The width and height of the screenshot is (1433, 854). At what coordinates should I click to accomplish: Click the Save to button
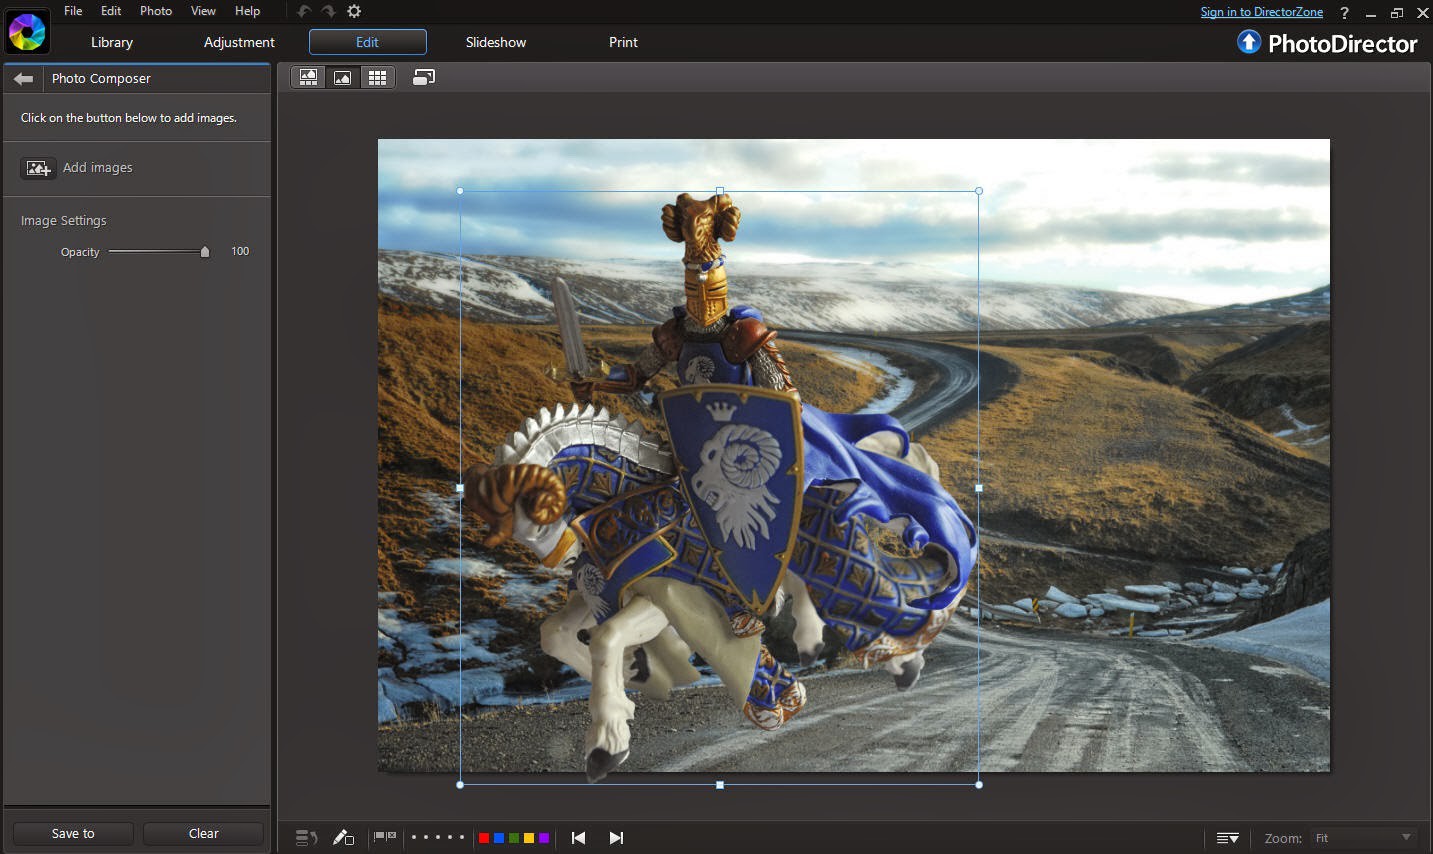point(73,833)
